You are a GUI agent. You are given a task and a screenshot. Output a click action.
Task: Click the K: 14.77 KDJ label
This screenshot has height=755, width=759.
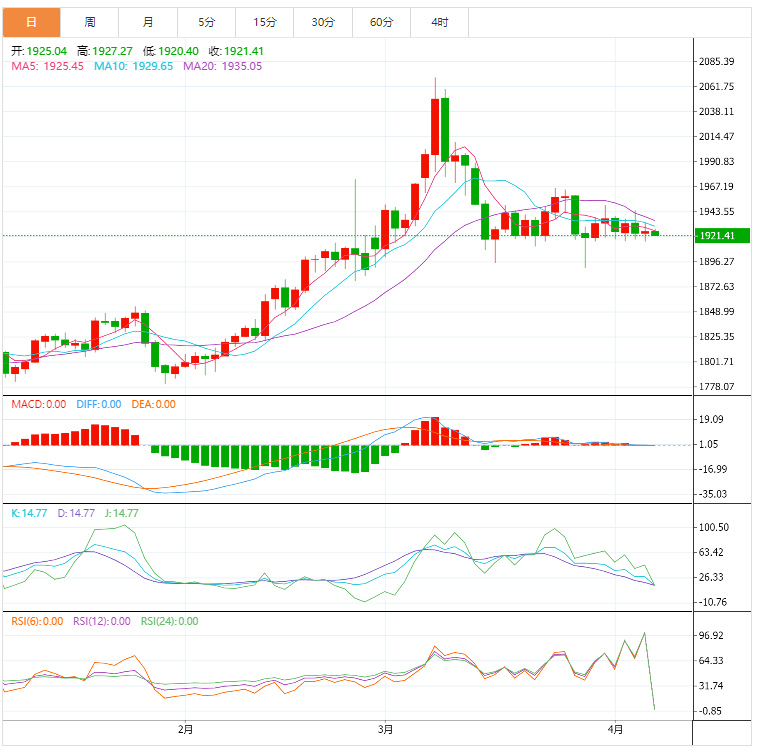tap(28, 513)
